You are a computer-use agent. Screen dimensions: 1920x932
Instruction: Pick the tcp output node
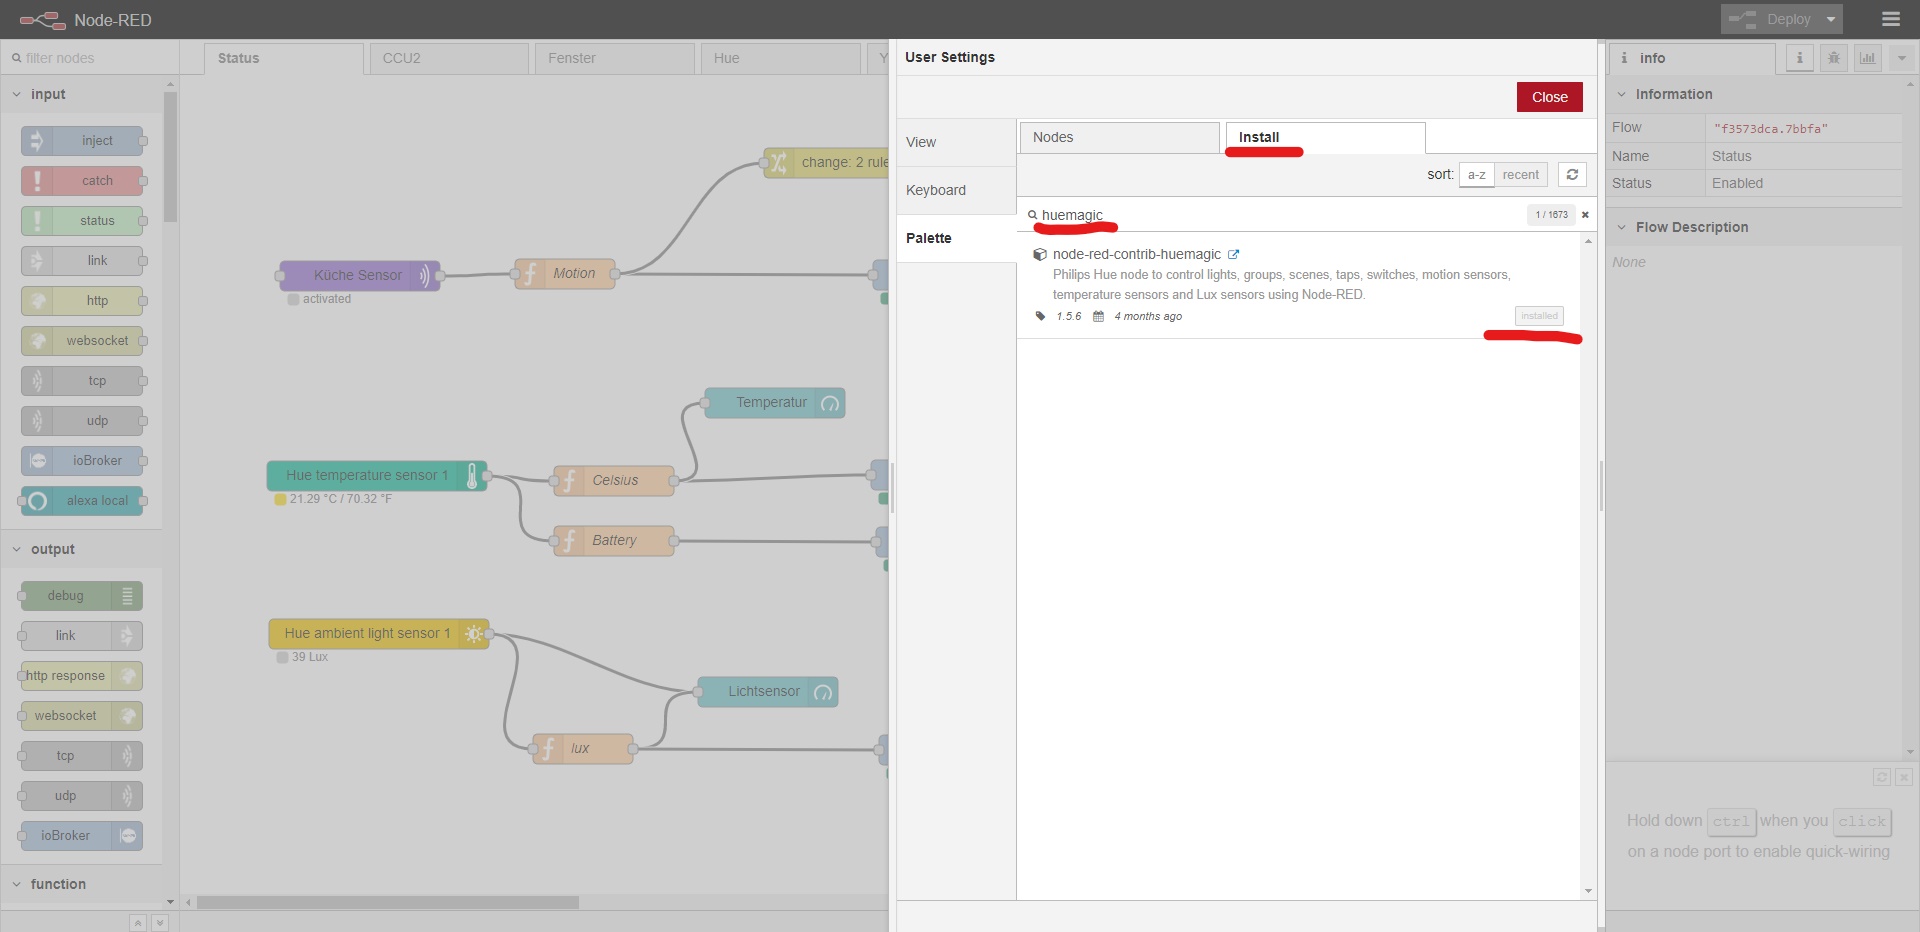click(x=82, y=756)
